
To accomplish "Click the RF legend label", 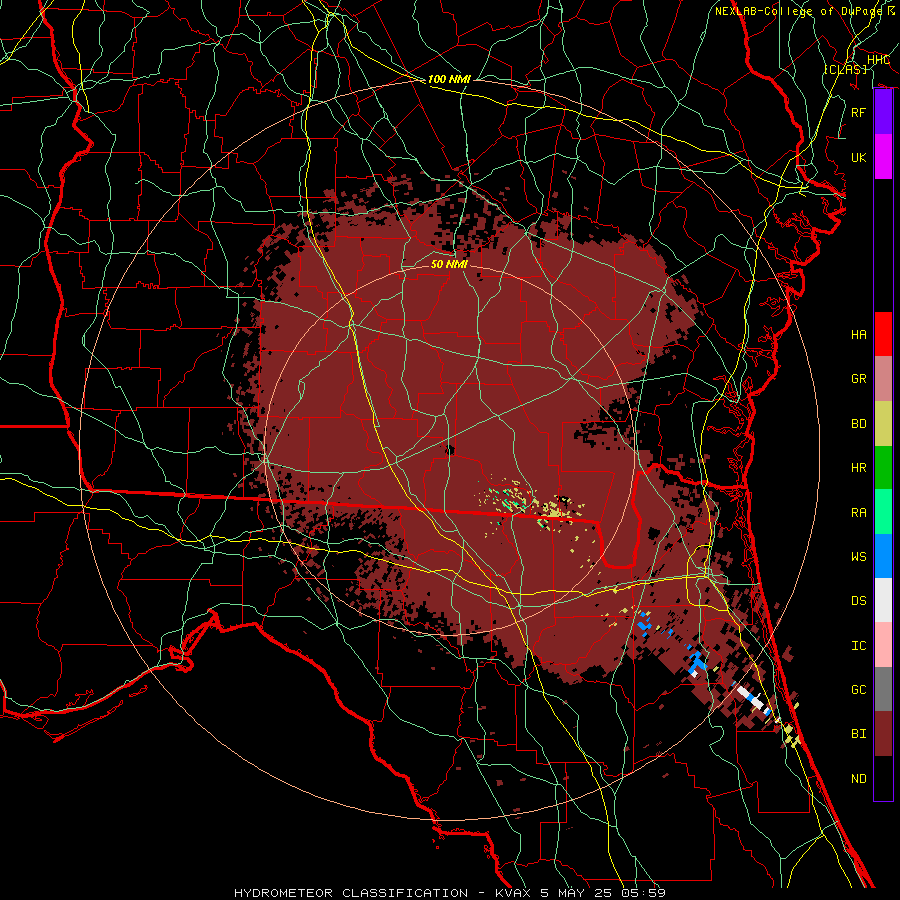I will [859, 112].
